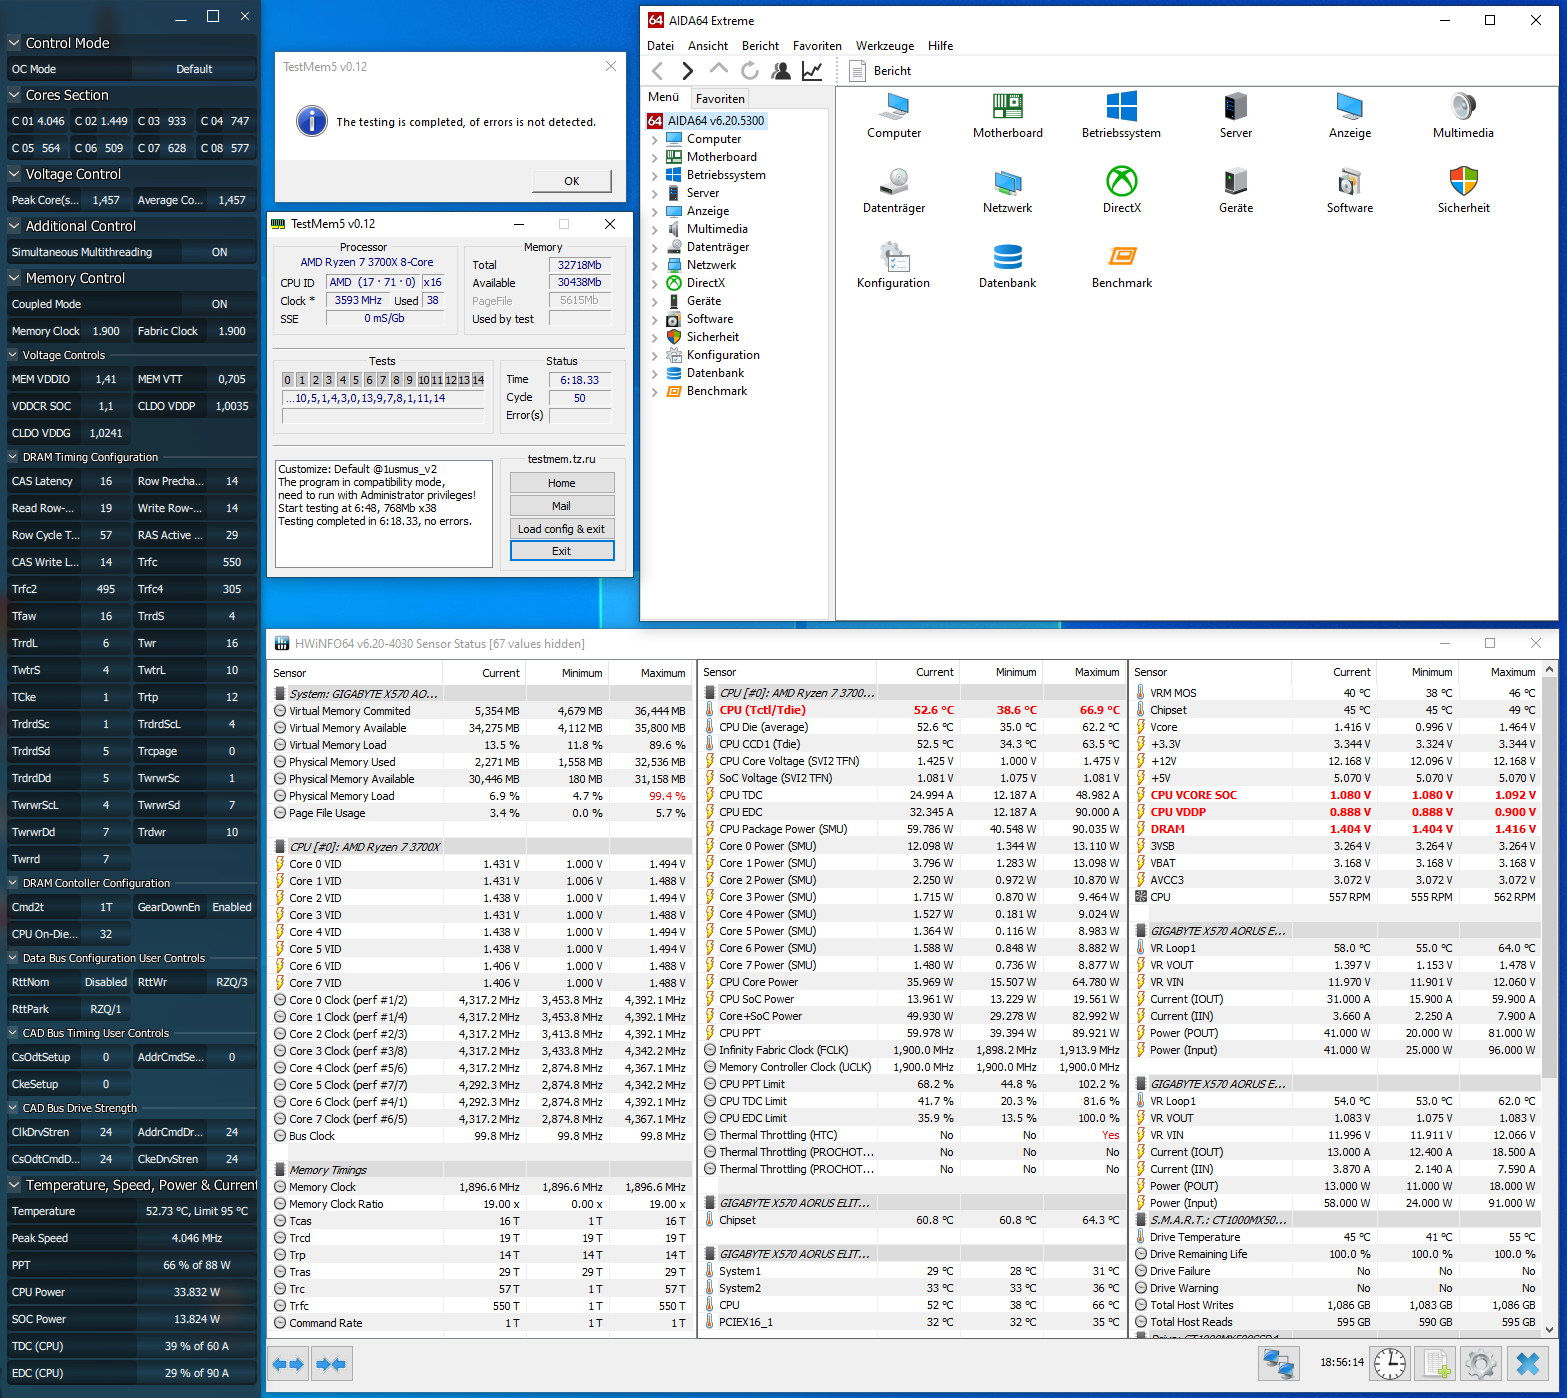Collapse the Voltage Control section
The height and width of the screenshot is (1398, 1567).
14,174
